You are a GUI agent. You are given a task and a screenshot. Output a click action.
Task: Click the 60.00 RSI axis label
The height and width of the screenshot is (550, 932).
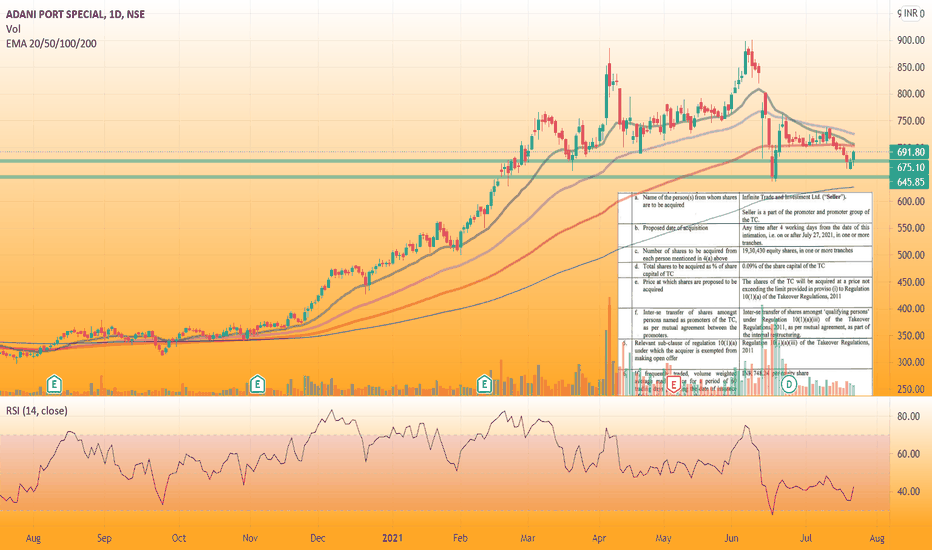point(908,454)
